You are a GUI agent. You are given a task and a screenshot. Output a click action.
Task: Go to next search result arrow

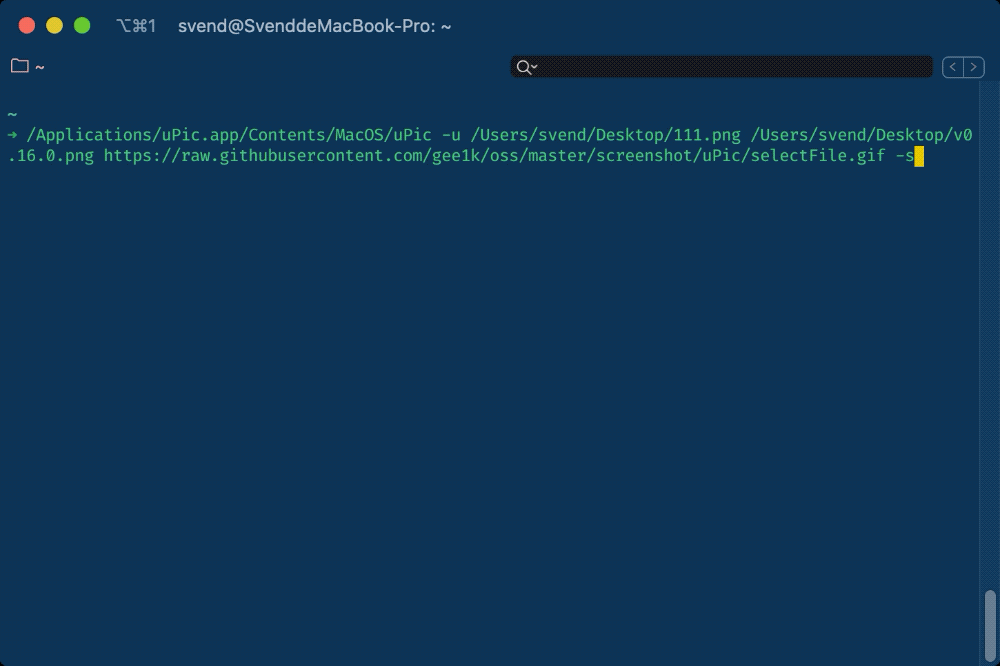click(974, 67)
